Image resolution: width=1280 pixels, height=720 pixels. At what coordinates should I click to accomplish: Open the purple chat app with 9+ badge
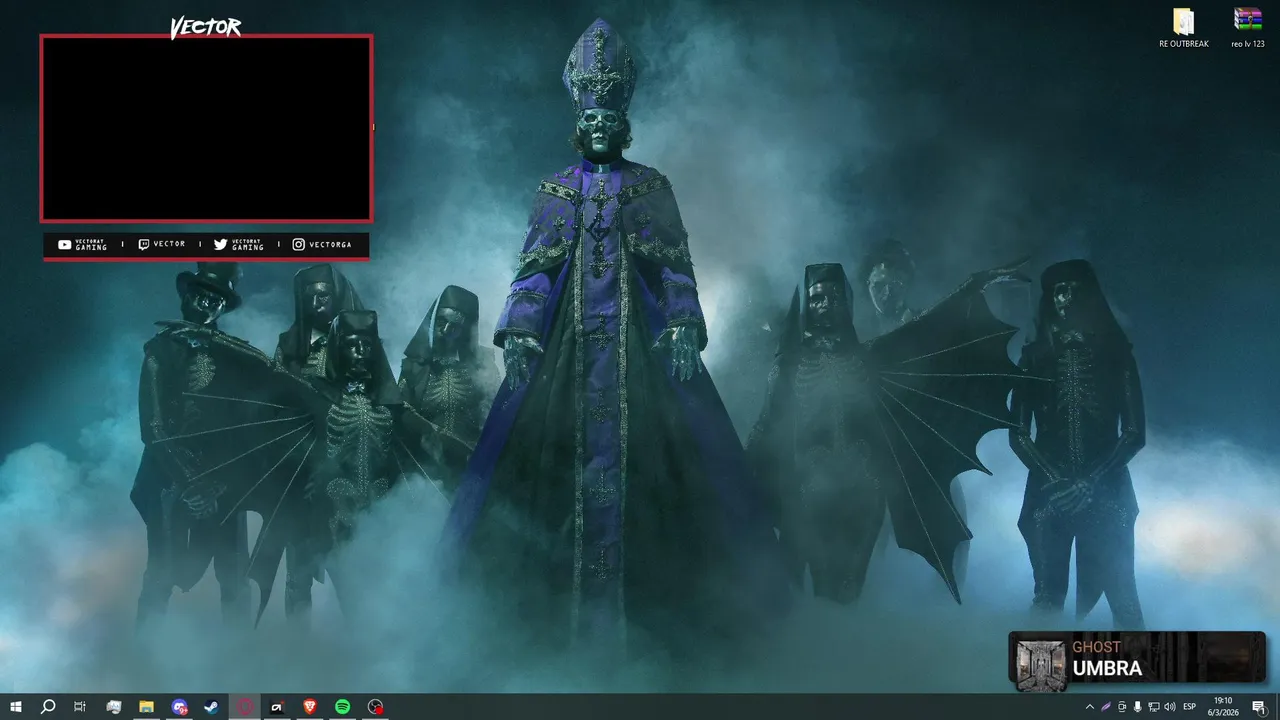179,707
